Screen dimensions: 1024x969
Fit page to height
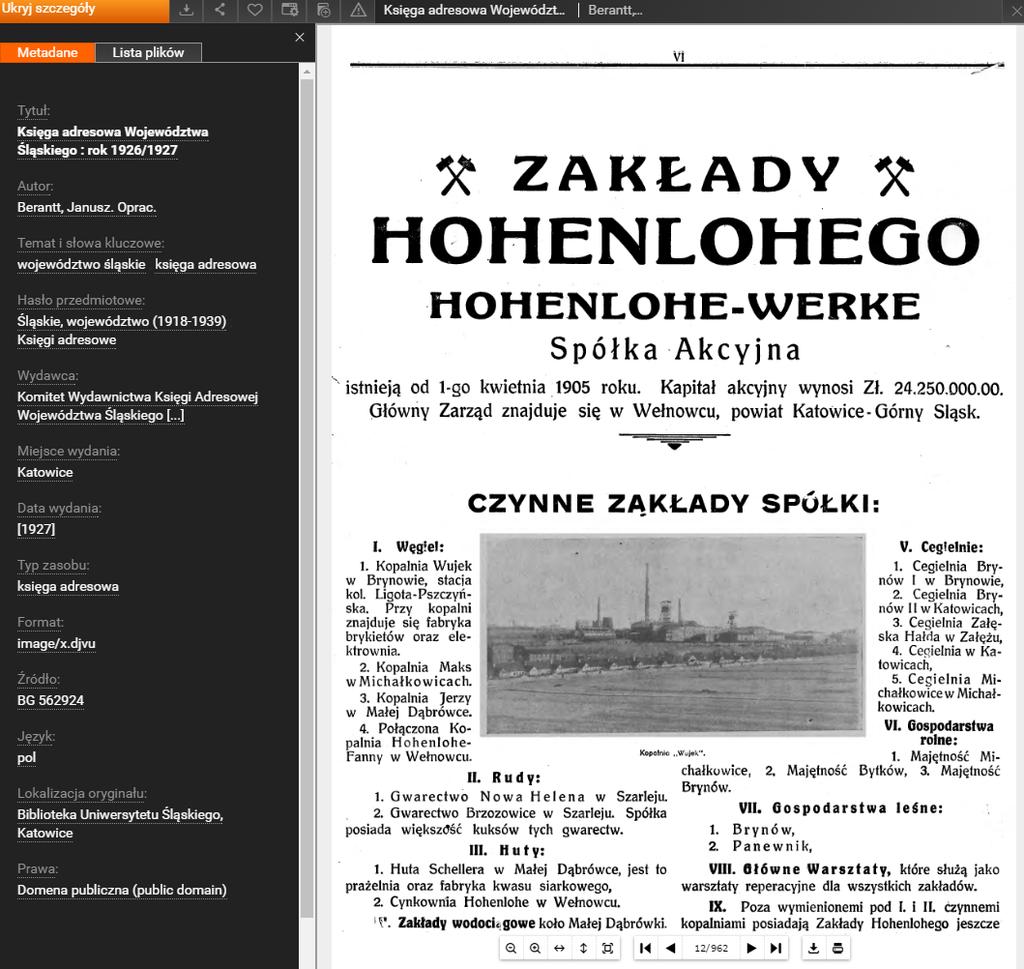coord(583,948)
